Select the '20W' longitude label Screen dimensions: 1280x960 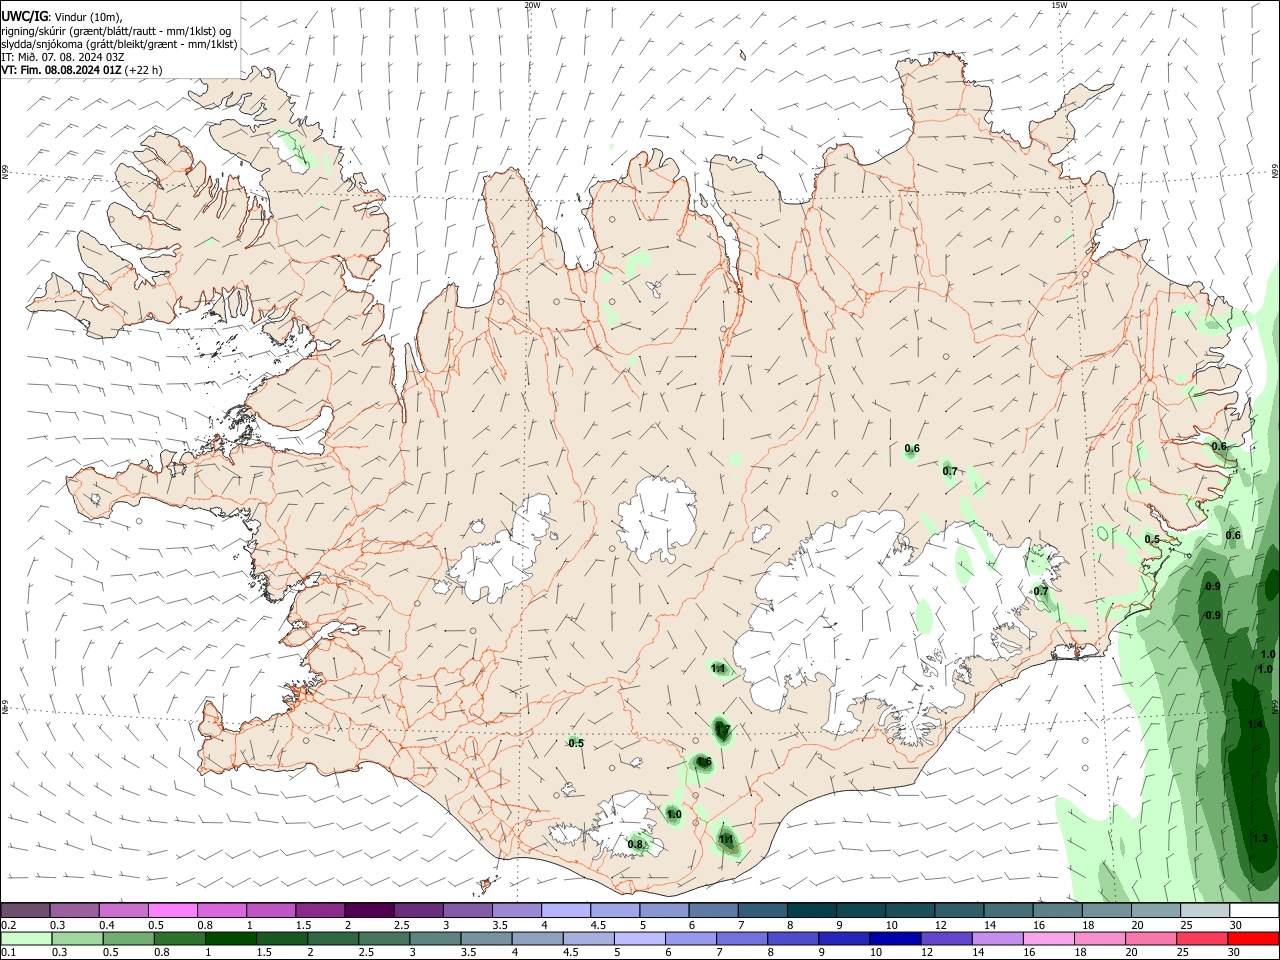(532, 5)
